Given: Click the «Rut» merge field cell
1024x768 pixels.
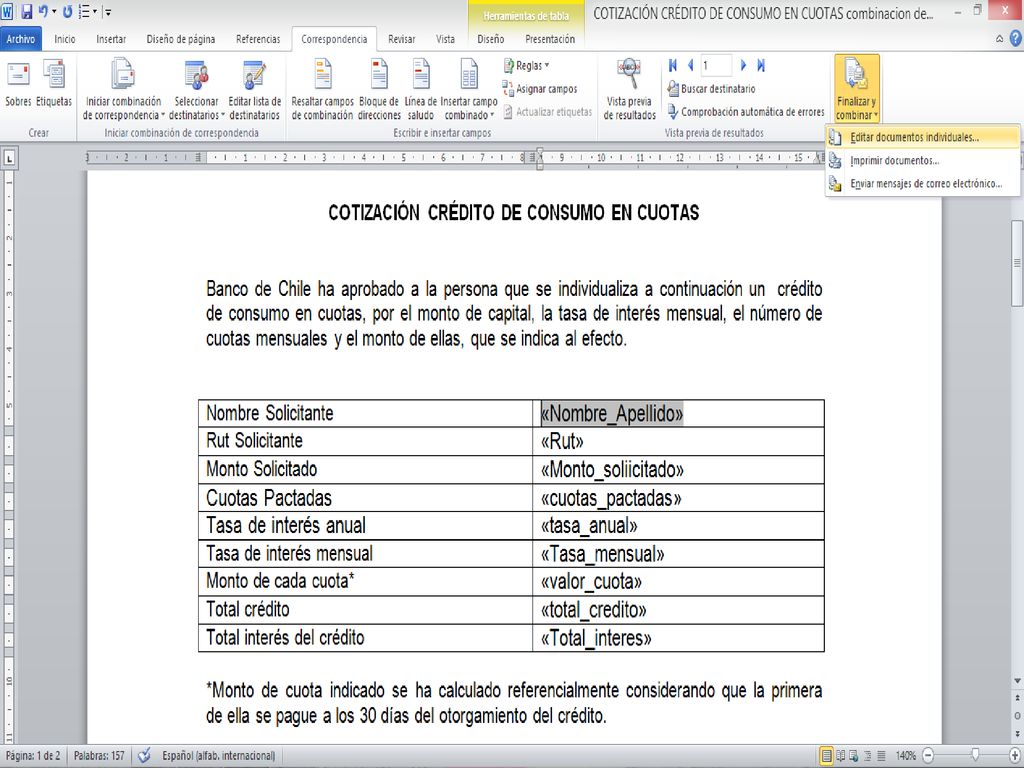Looking at the screenshot, I should (679, 441).
